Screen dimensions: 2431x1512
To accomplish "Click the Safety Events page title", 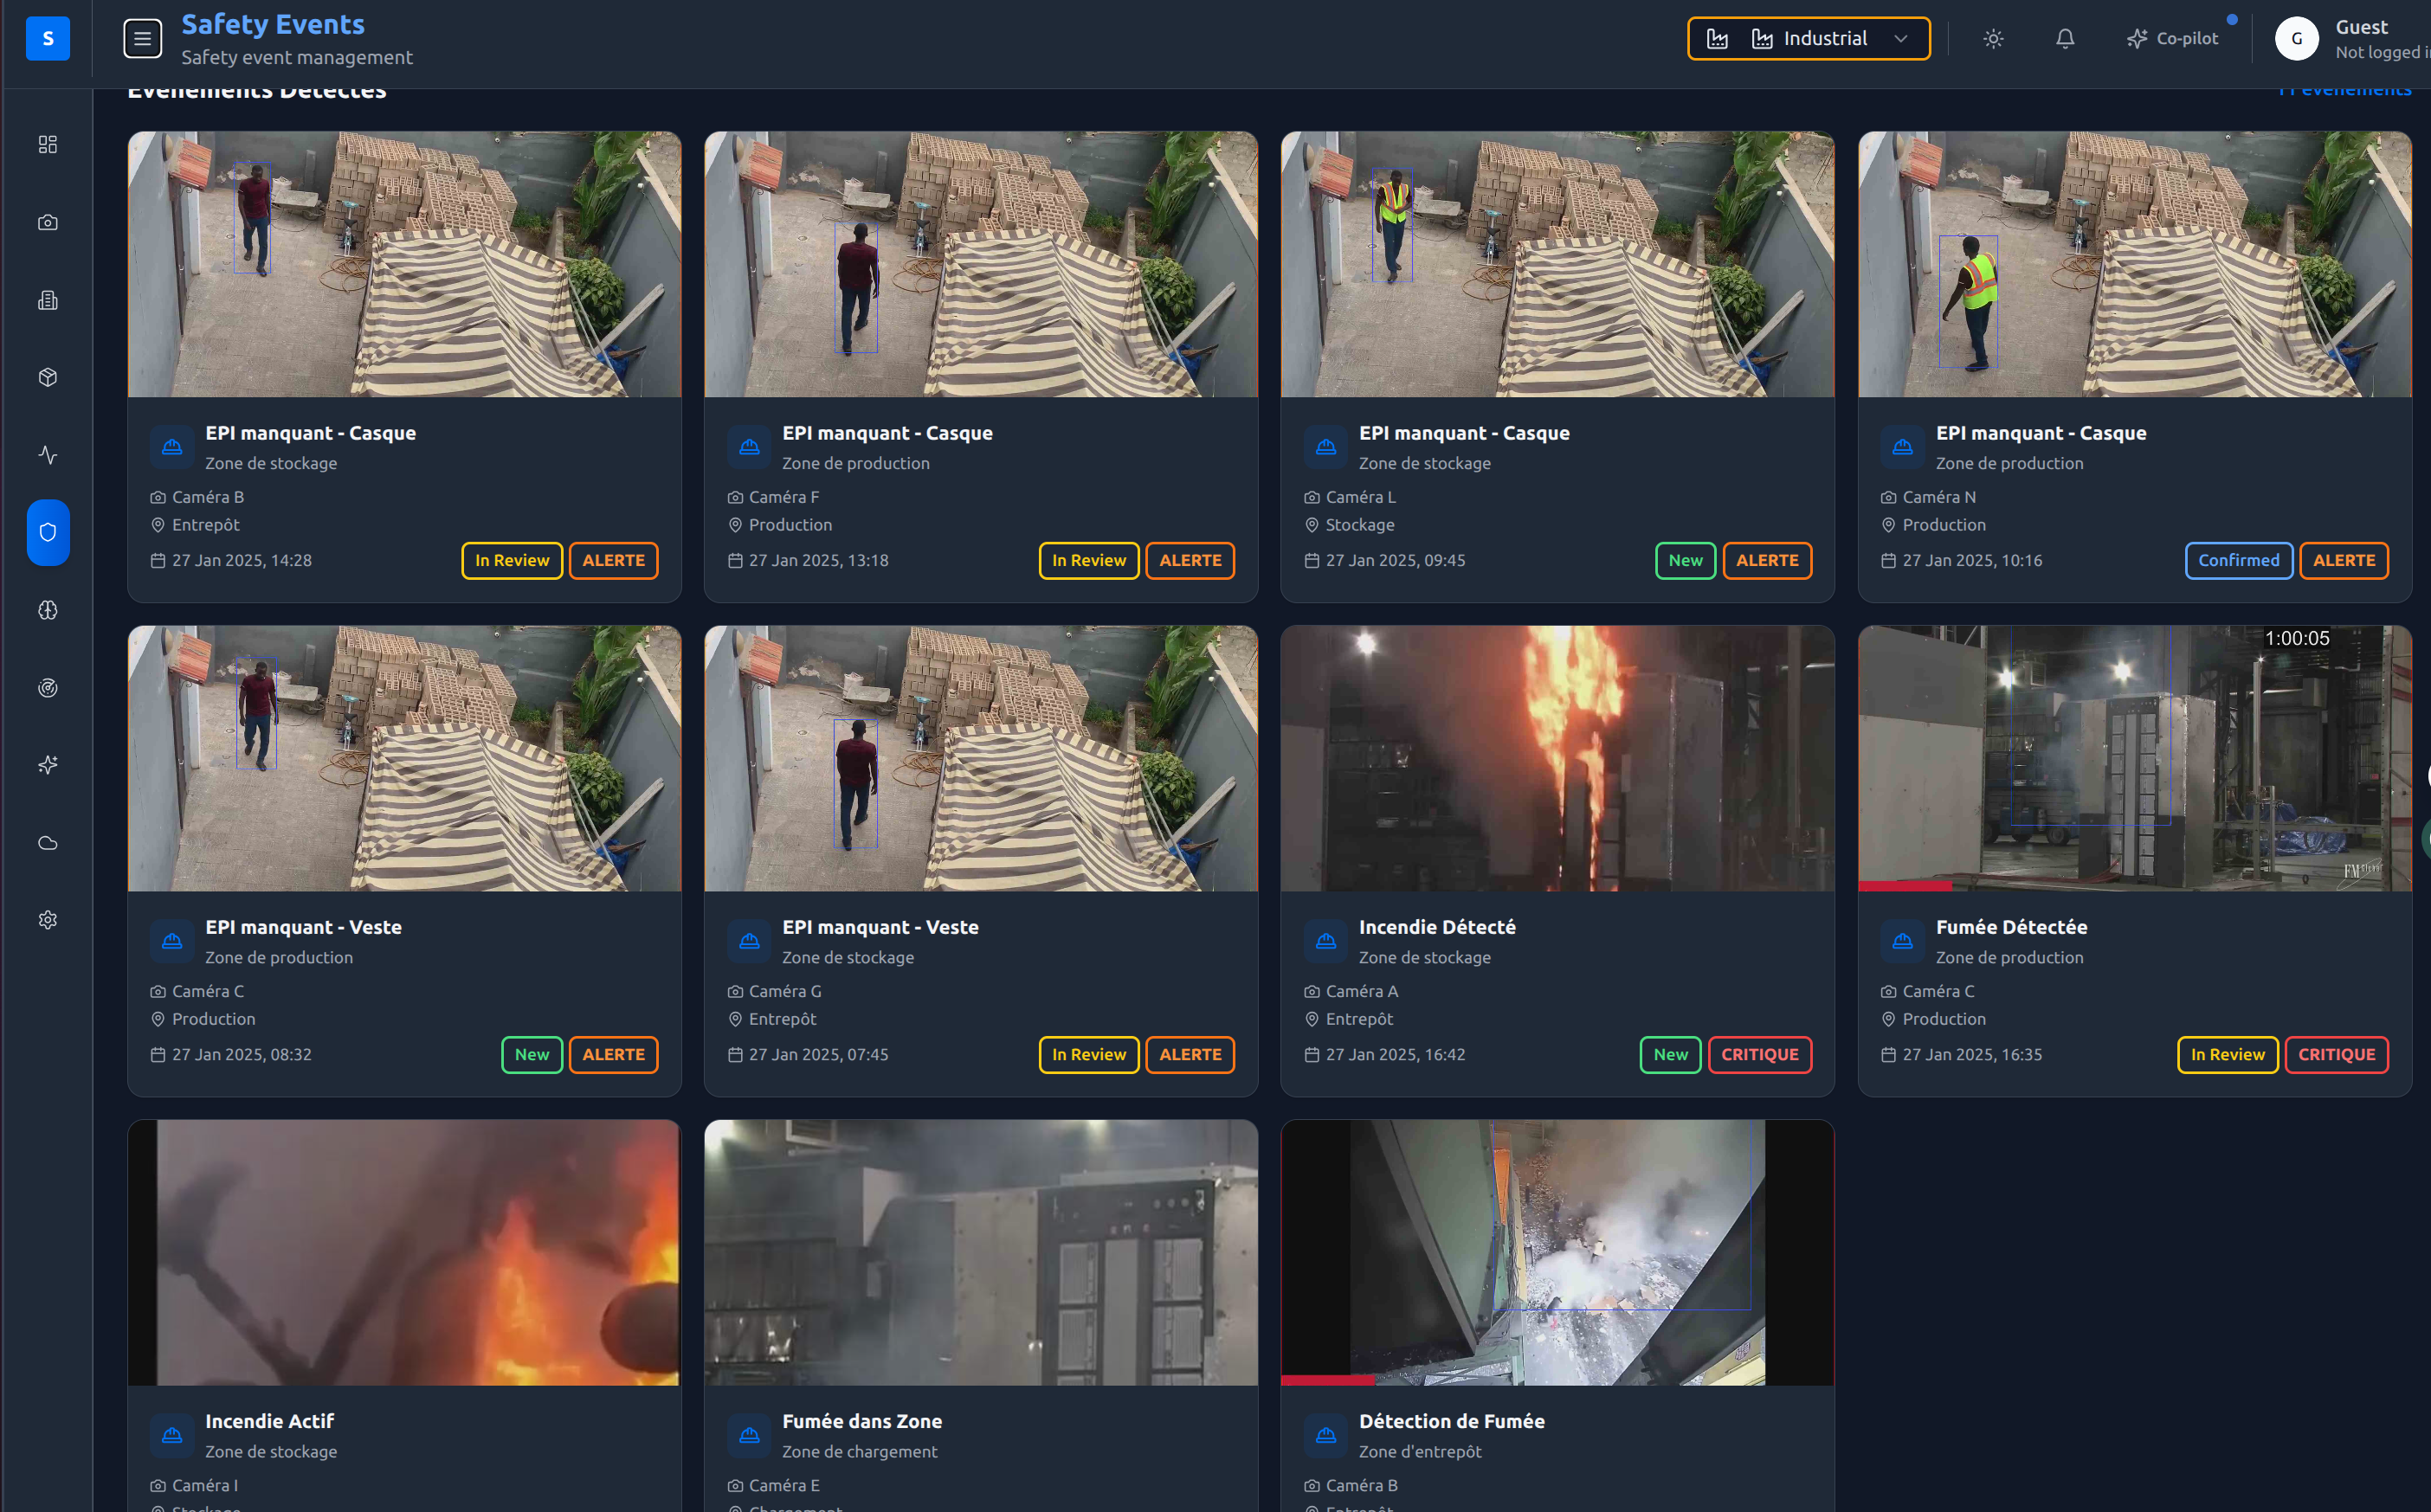I will pos(273,24).
